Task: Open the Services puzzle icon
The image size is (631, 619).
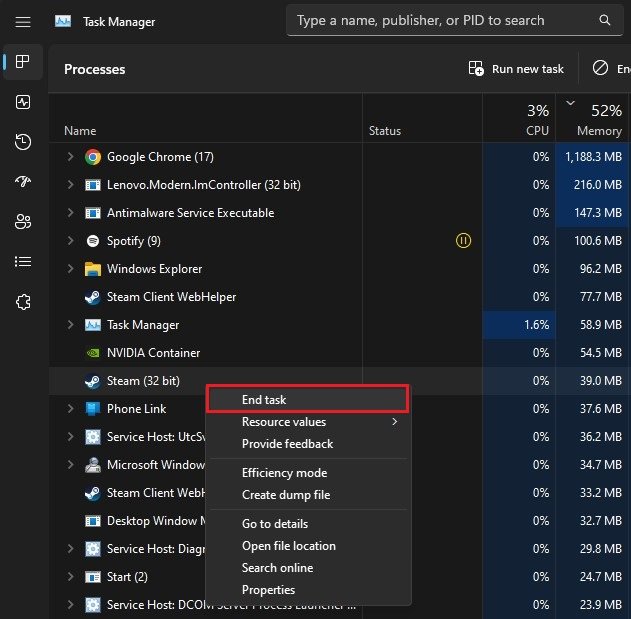Action: pos(23,302)
